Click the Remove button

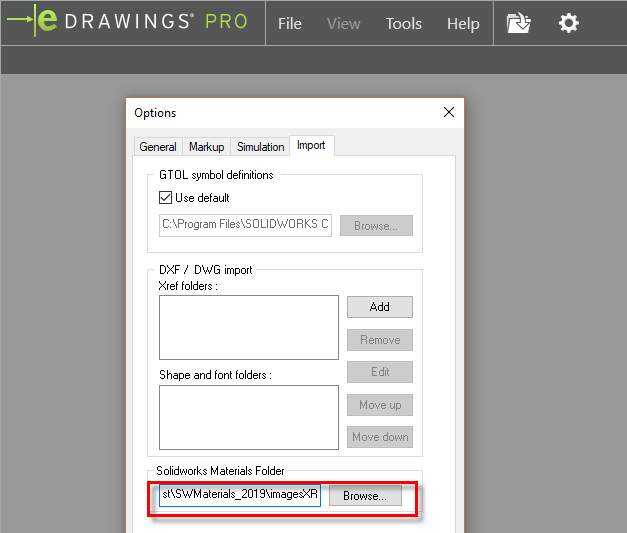click(x=379, y=340)
